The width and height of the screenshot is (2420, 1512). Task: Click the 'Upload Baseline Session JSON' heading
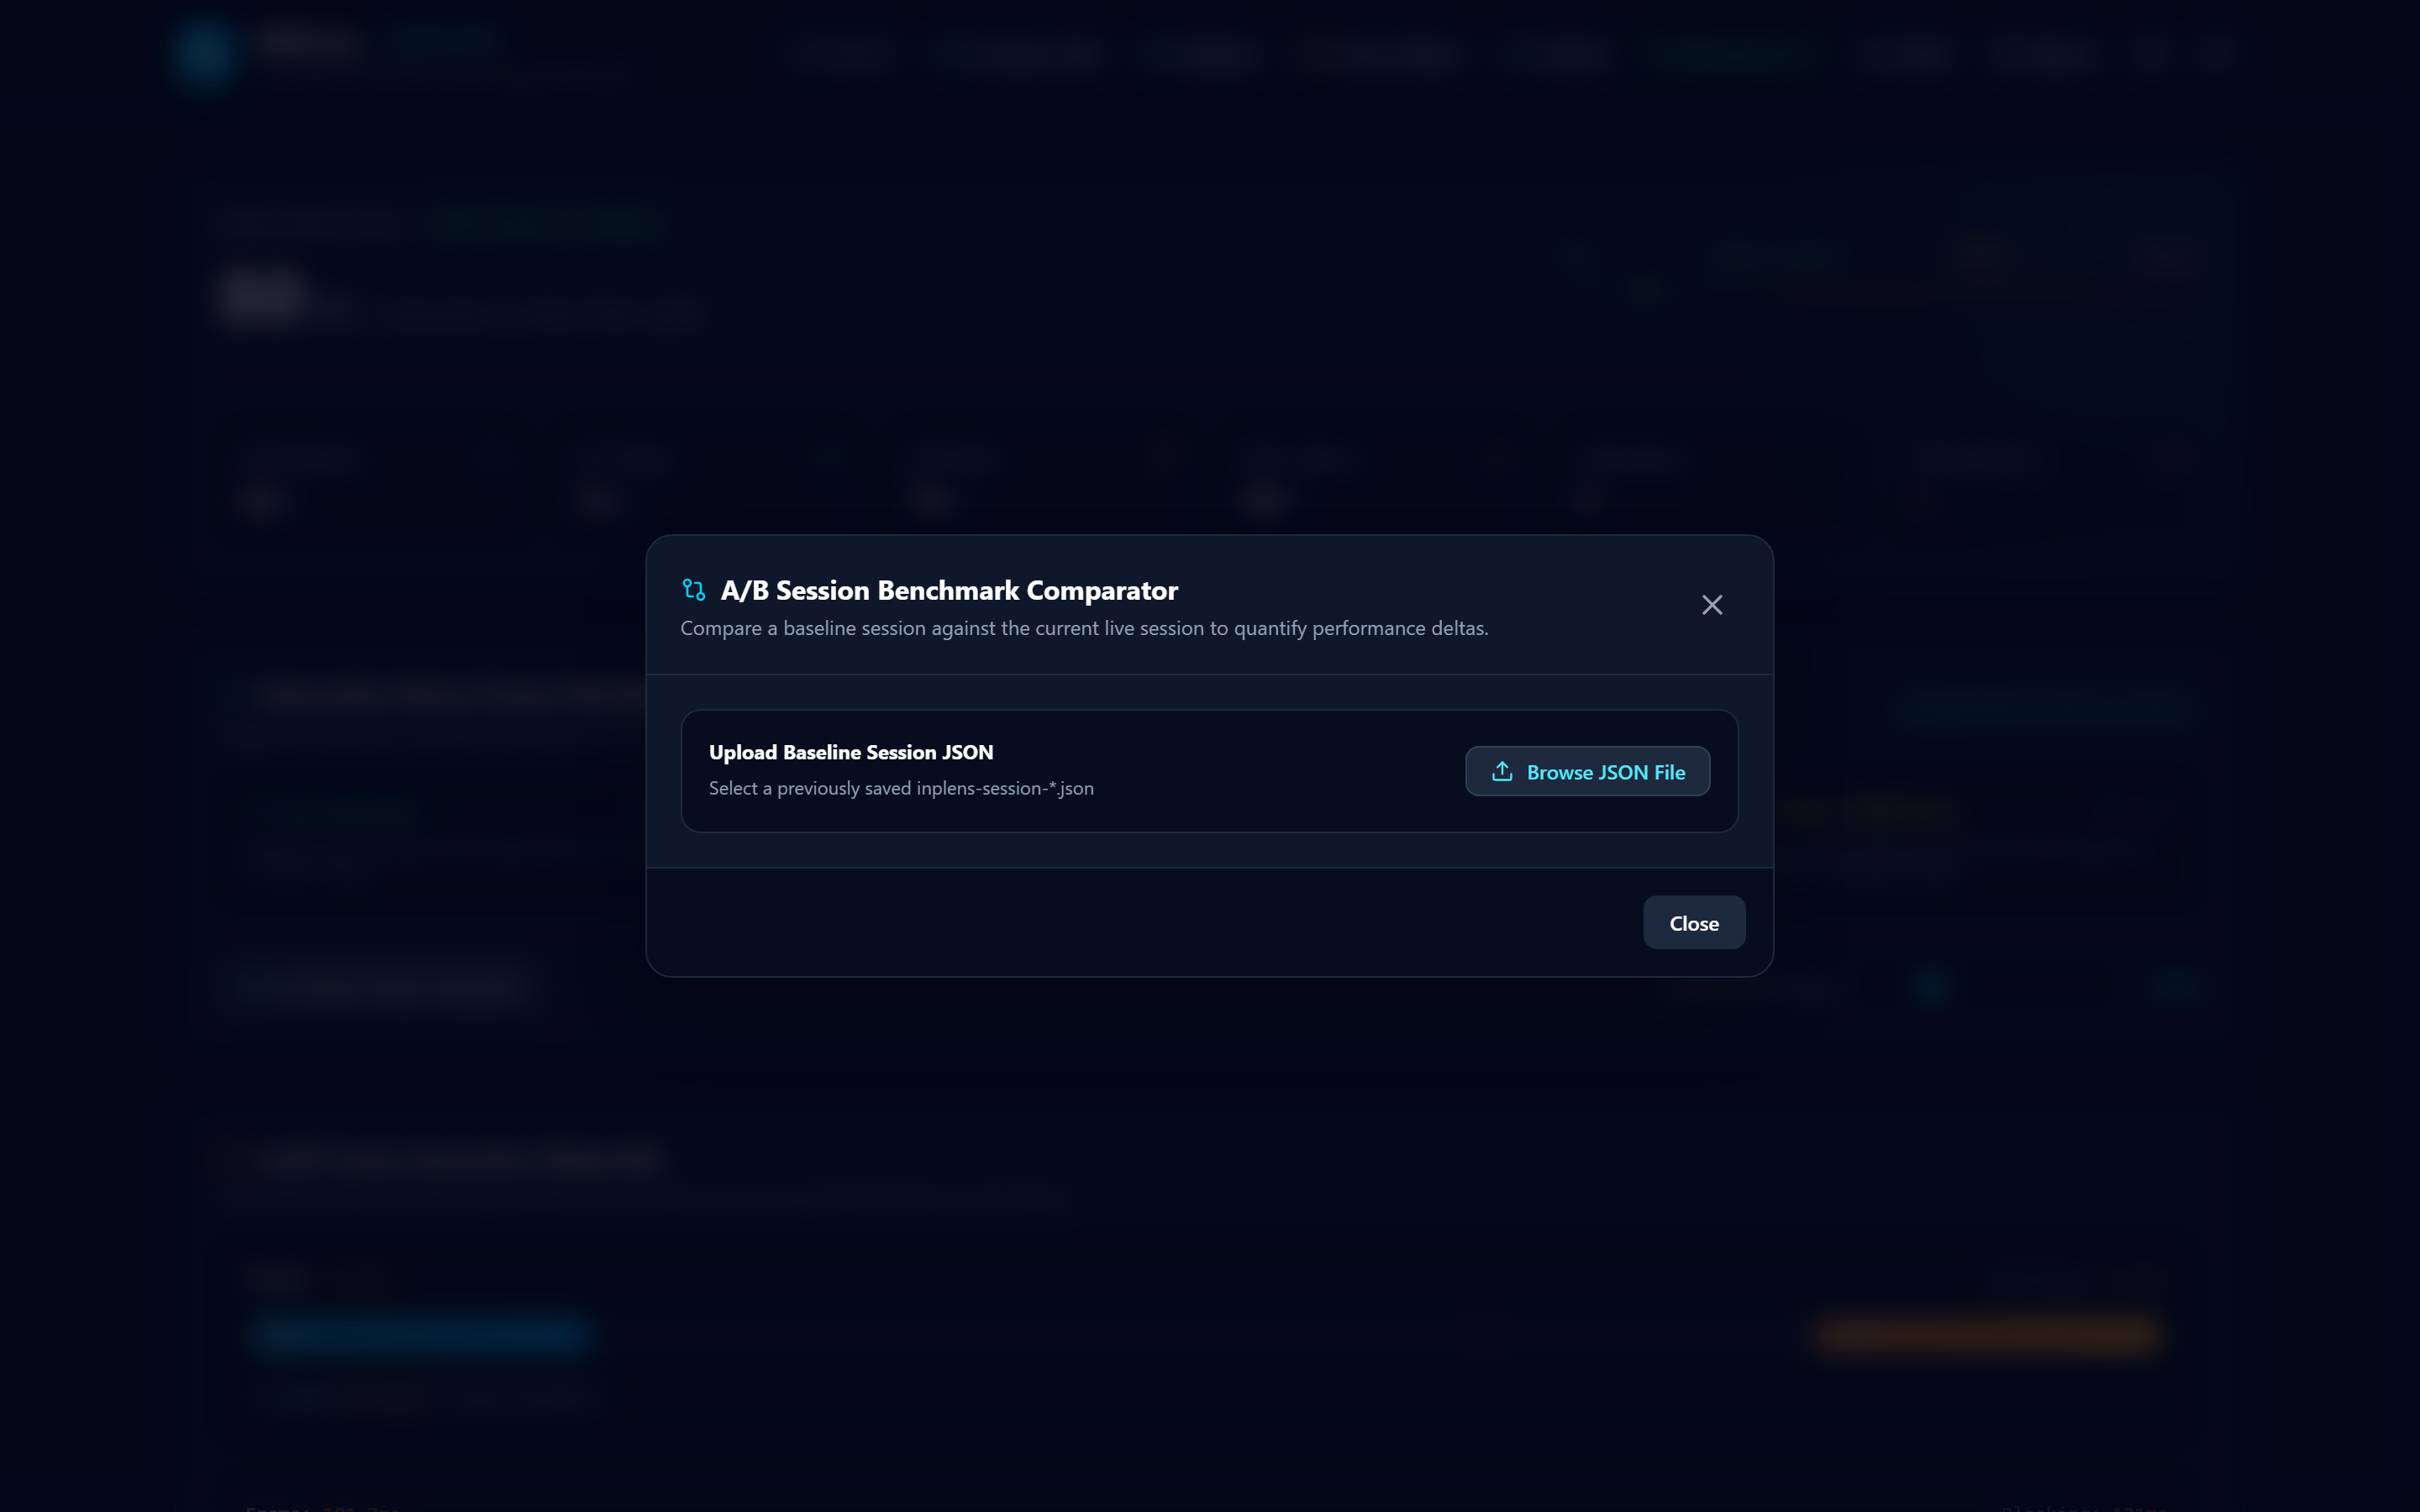click(x=851, y=752)
